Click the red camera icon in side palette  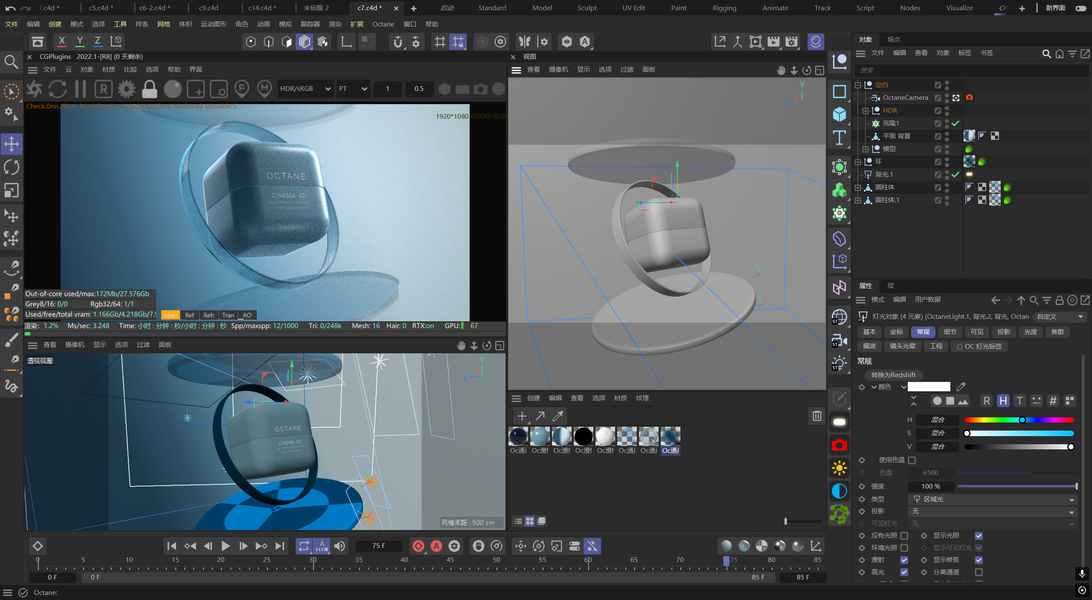(x=839, y=445)
